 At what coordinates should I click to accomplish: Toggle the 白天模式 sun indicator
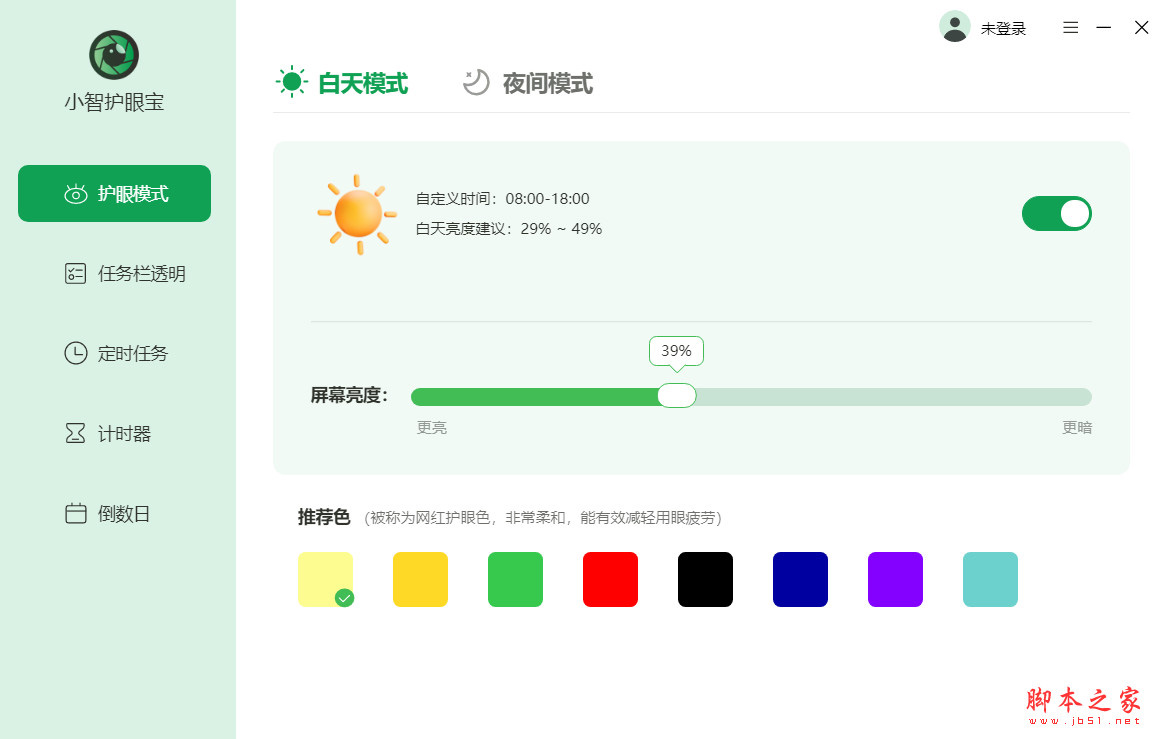[x=291, y=82]
